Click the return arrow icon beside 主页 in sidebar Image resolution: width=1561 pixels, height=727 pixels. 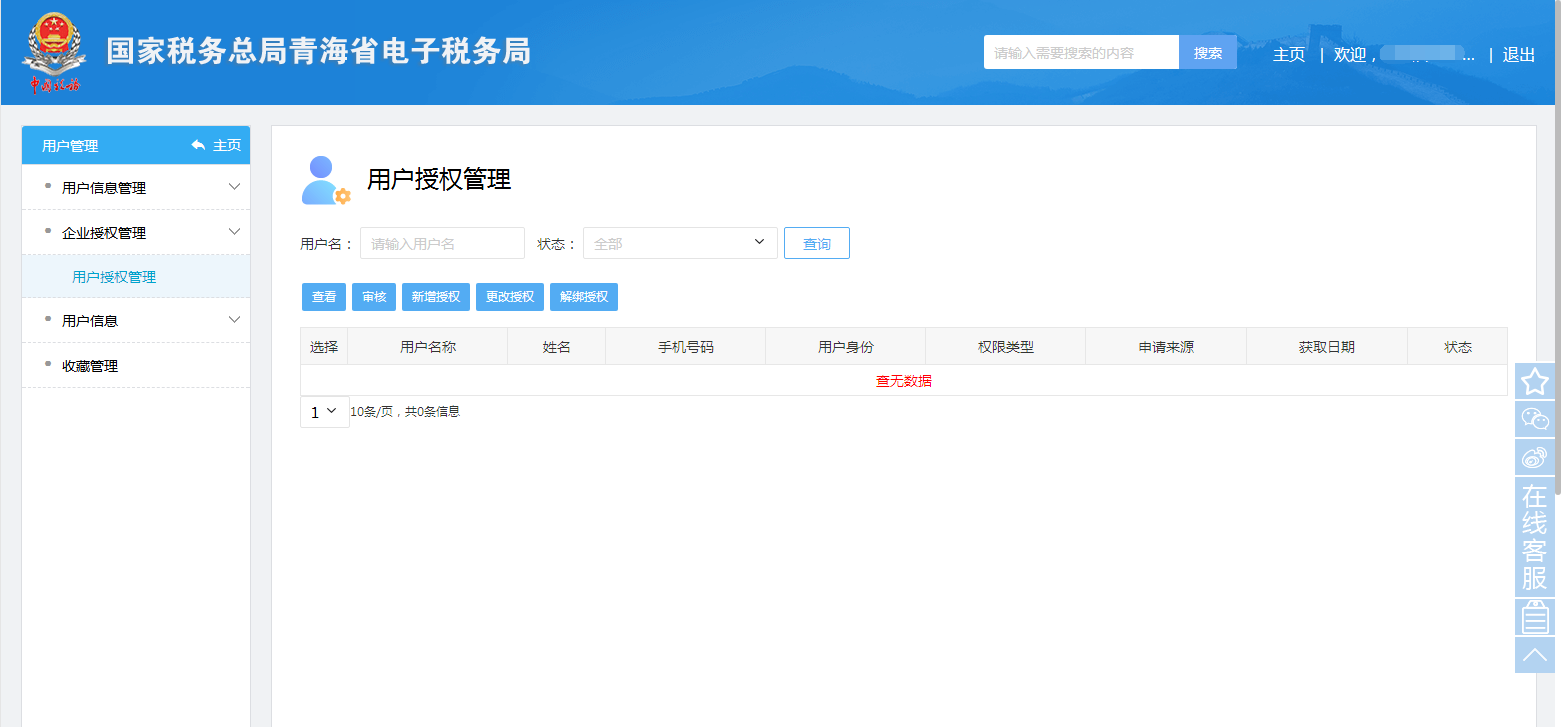click(198, 145)
